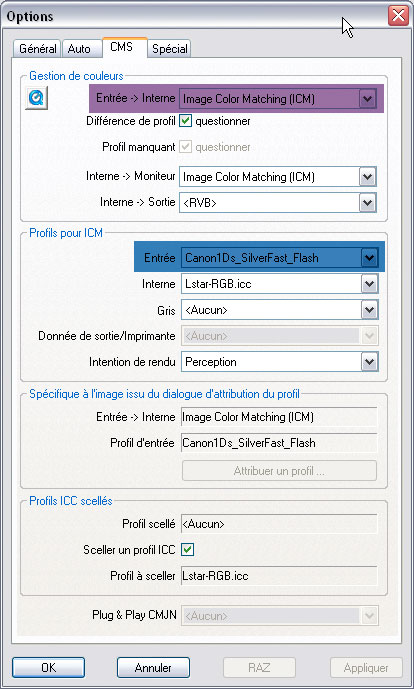Screen dimensions: 414x689
Task: Click the OK button
Action: 48,667
